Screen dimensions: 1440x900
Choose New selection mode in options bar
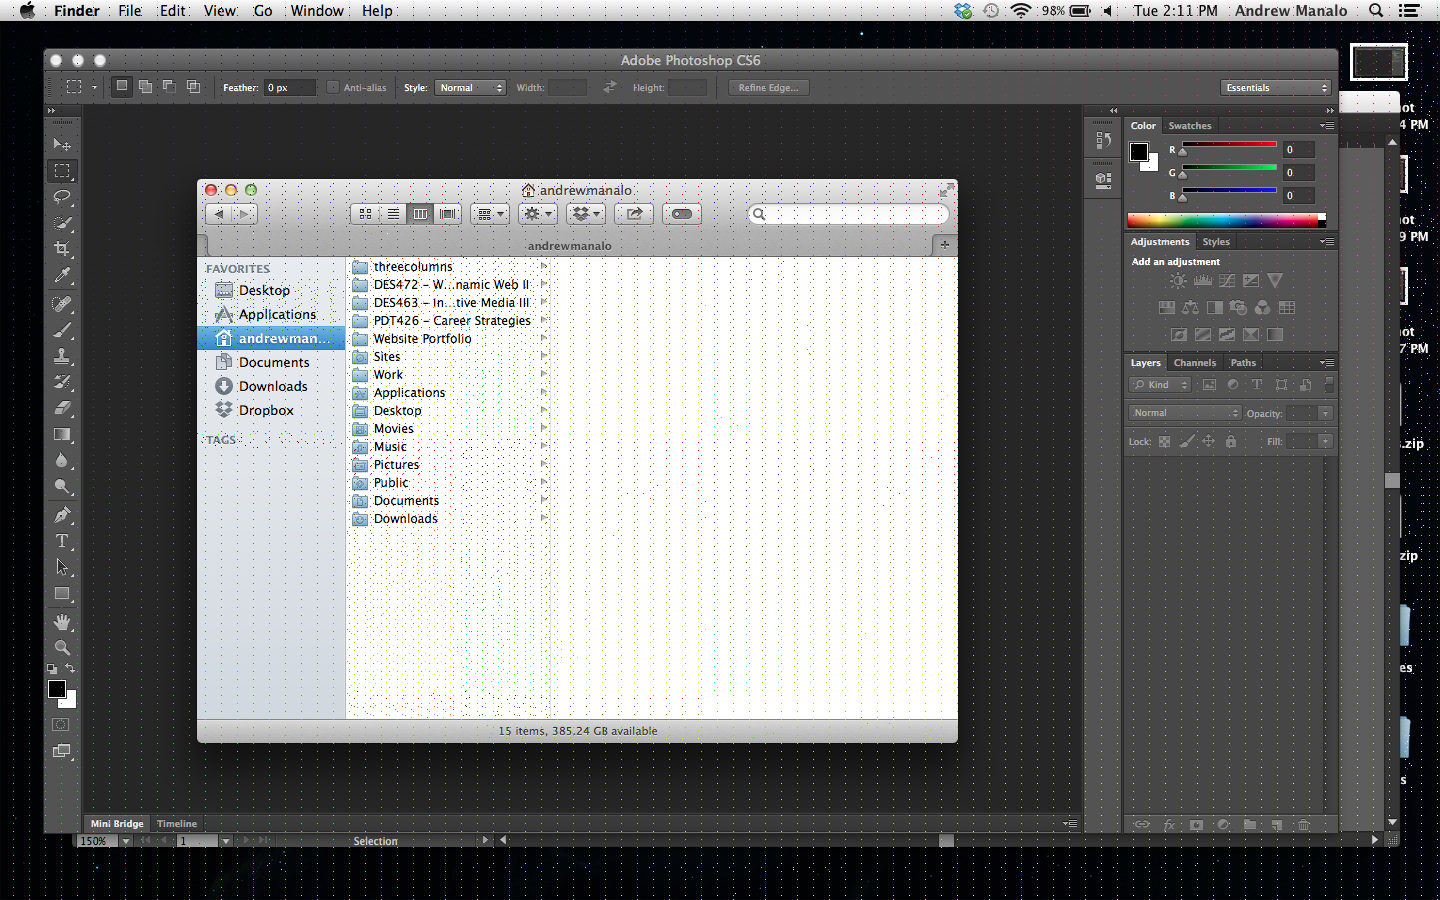(121, 87)
